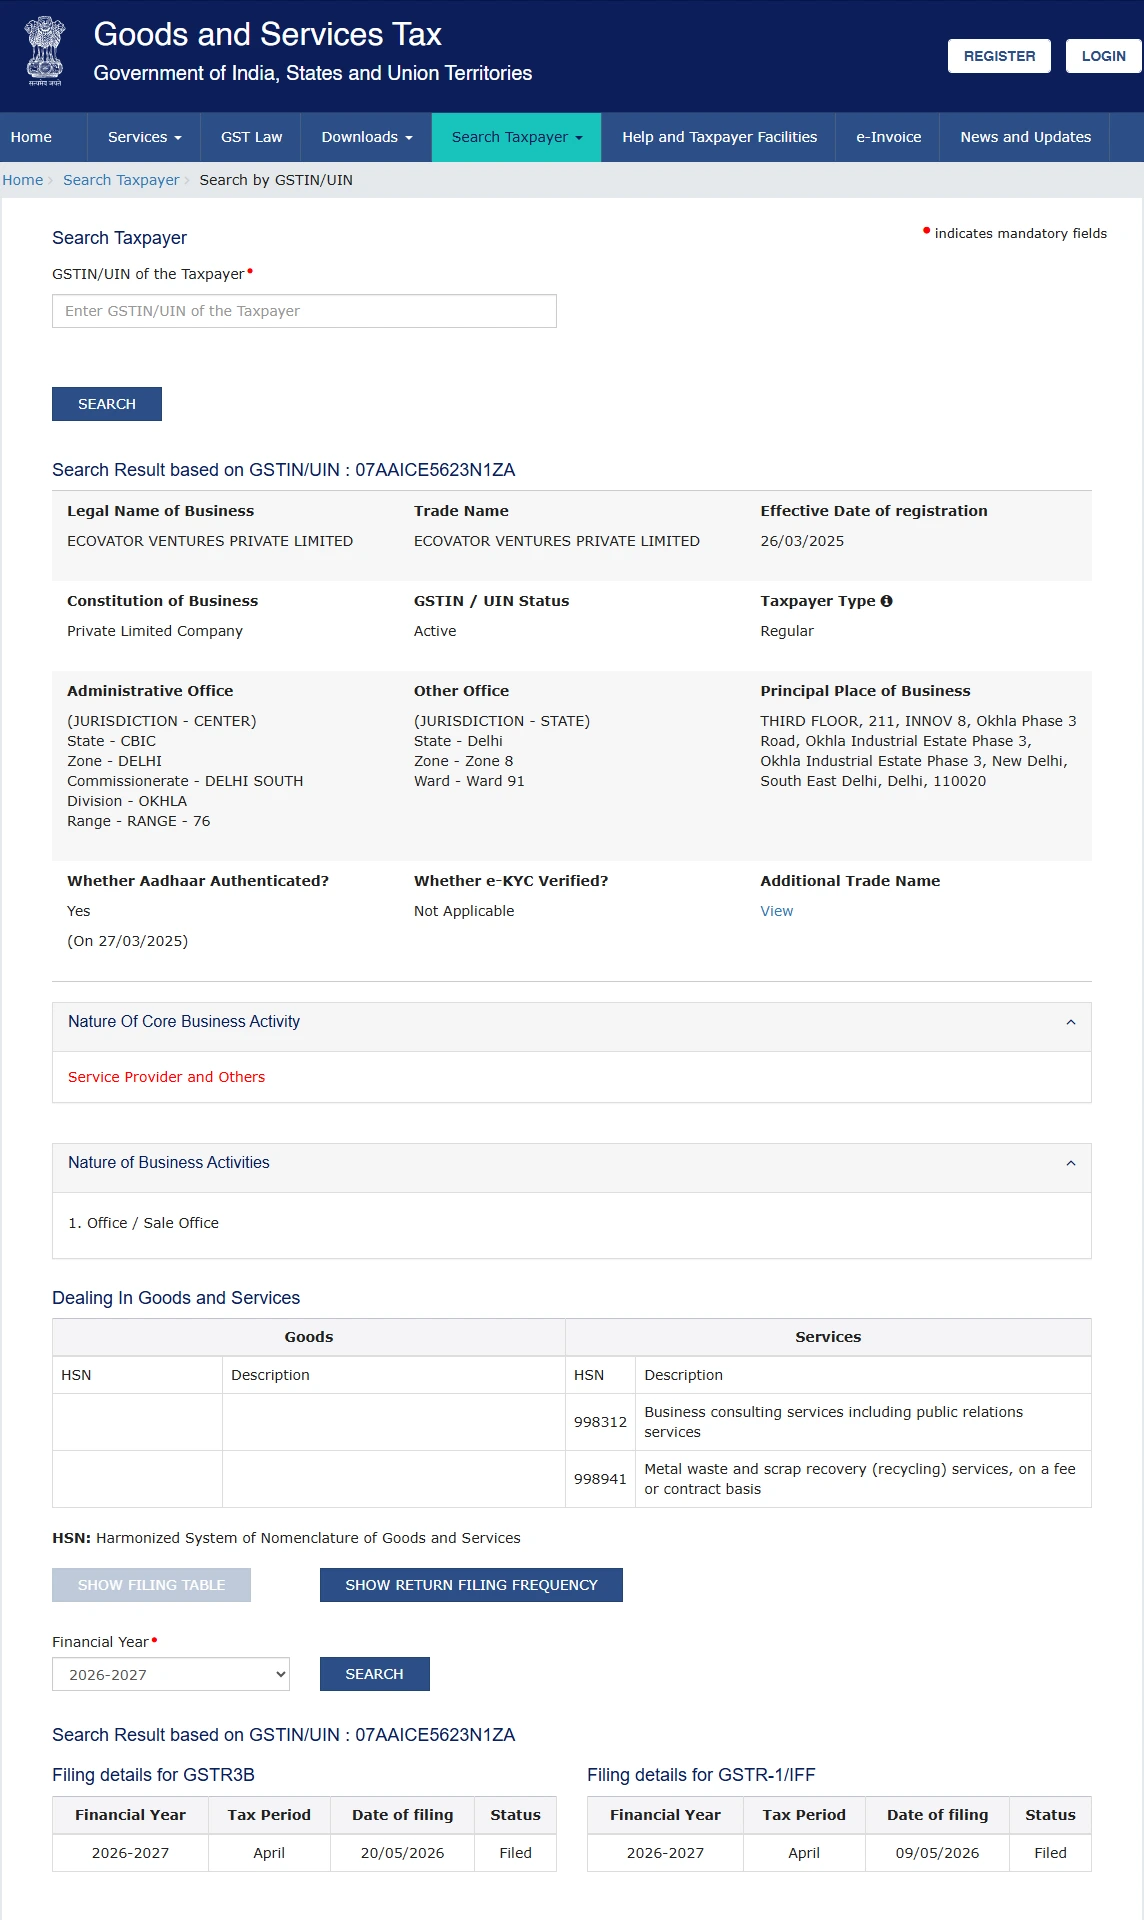
Task: Open News and Updates menu item
Action: 1025,137
